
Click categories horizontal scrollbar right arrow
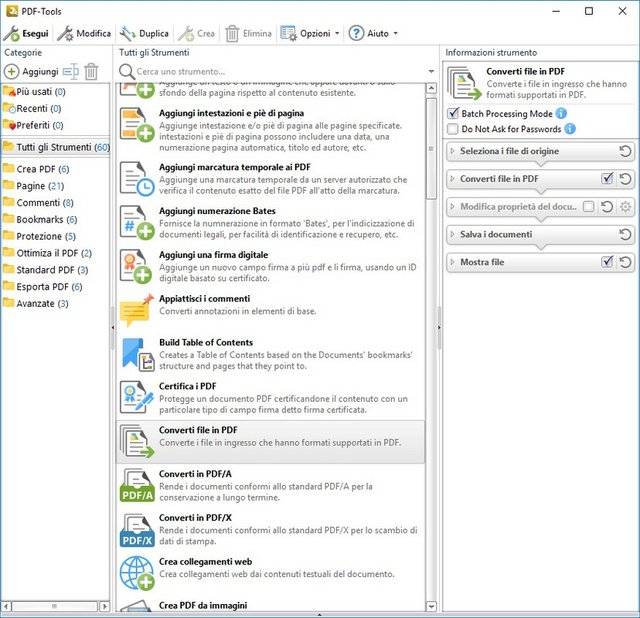(104, 606)
